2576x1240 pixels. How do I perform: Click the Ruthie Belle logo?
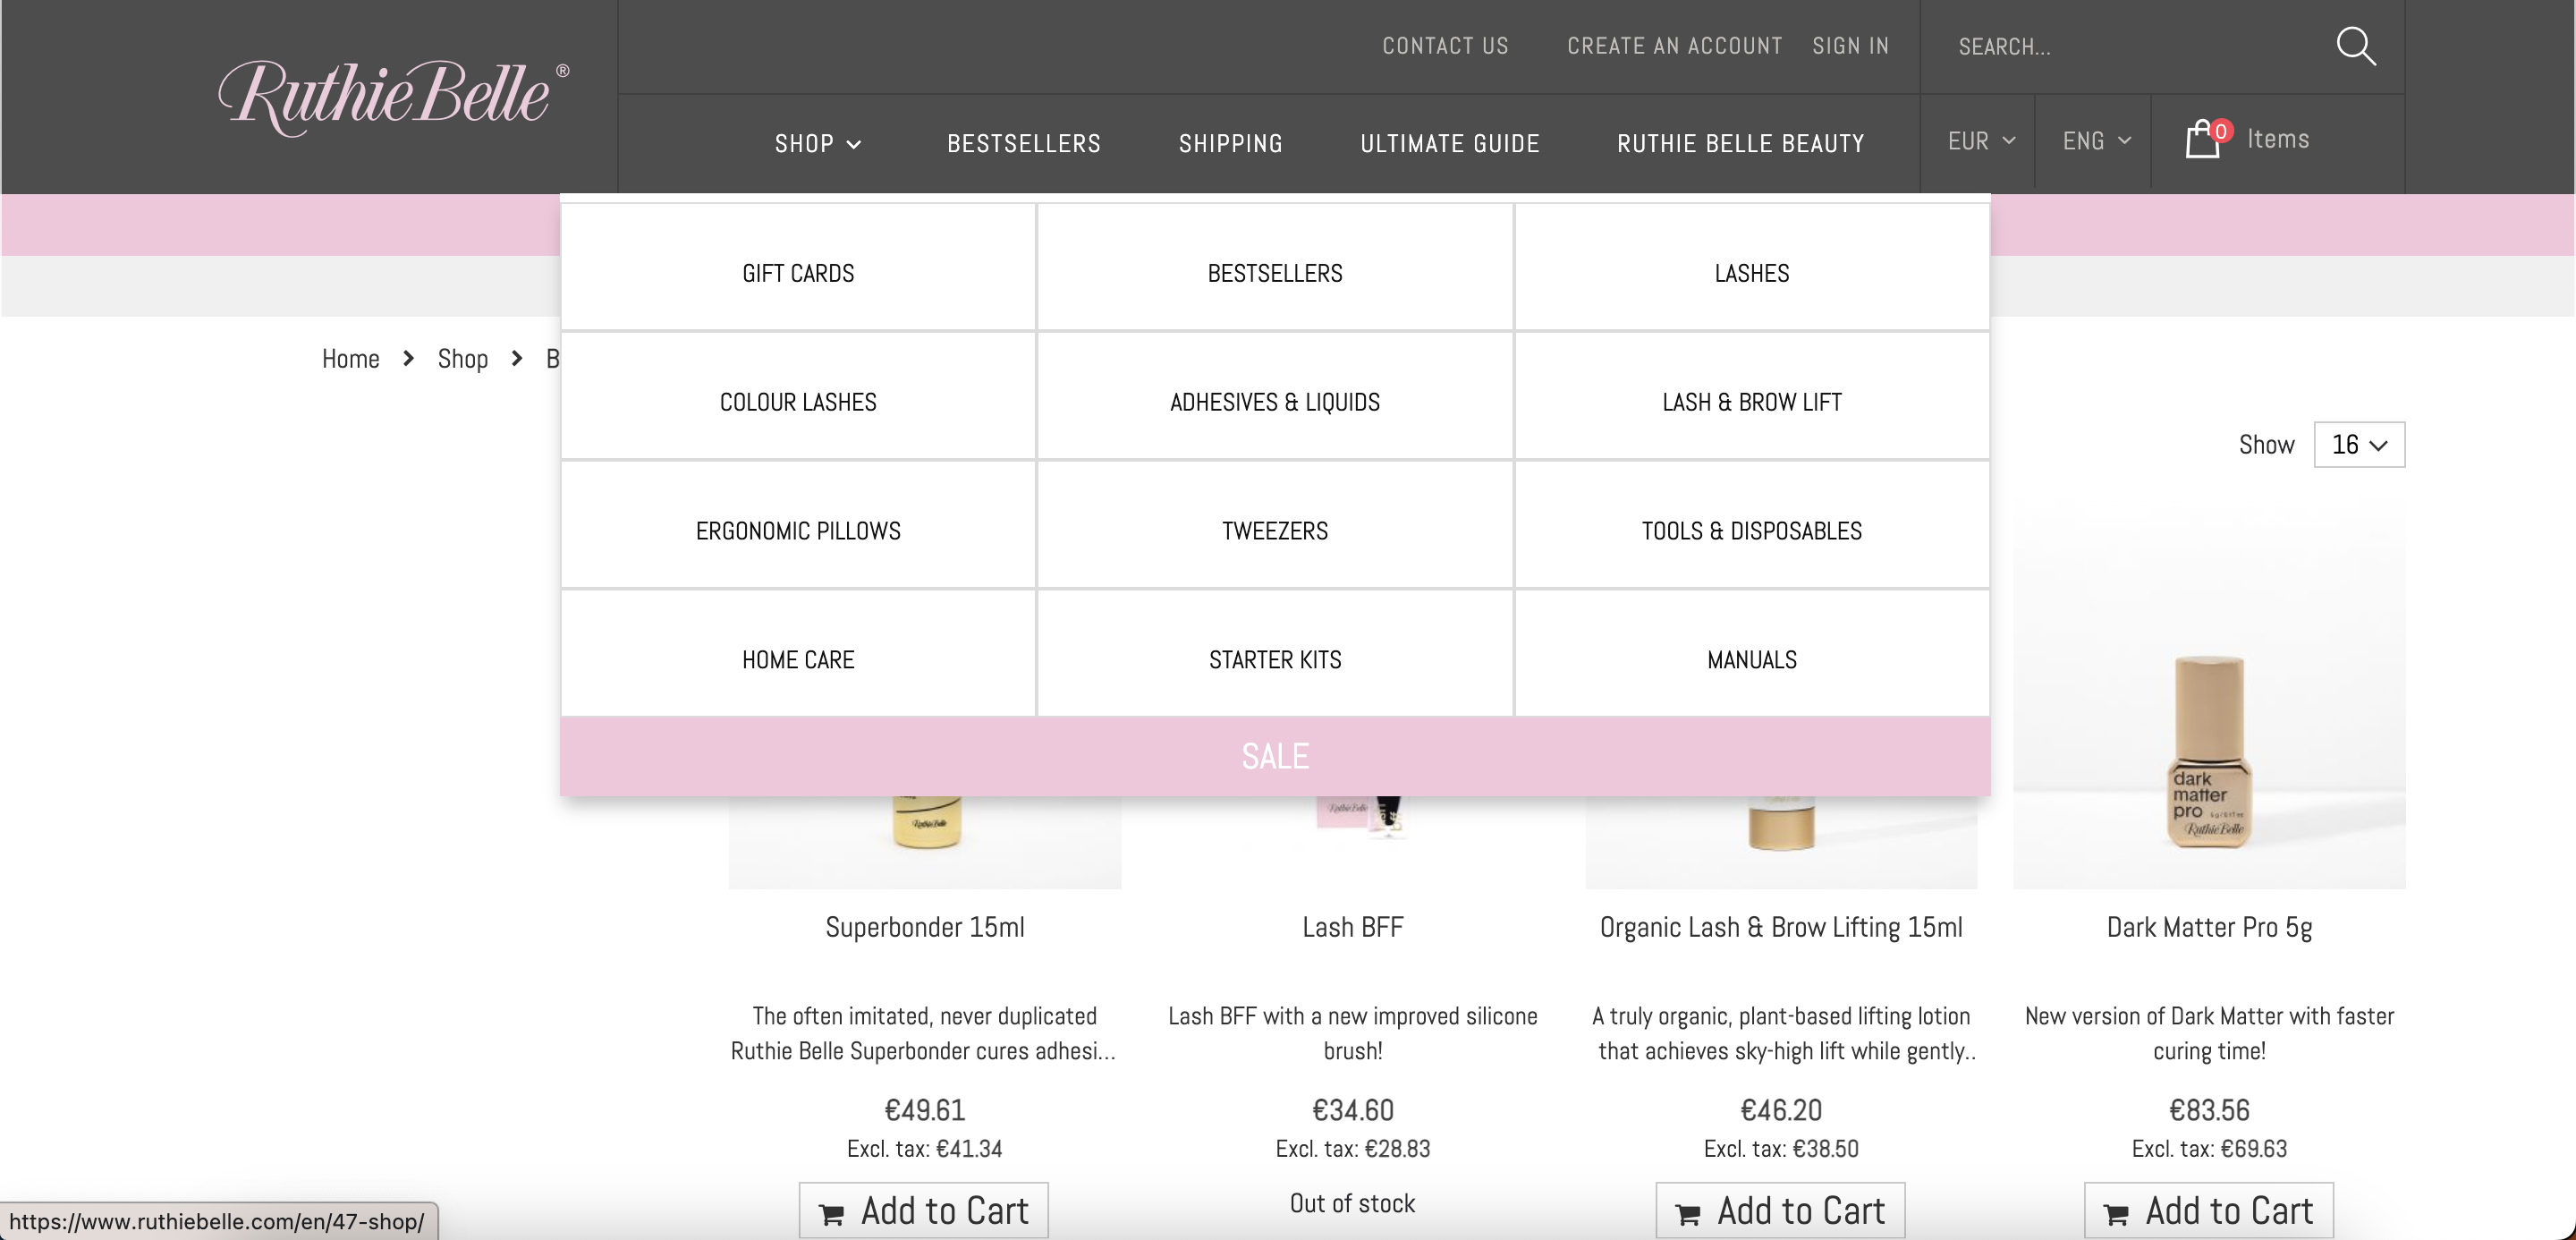pos(392,96)
